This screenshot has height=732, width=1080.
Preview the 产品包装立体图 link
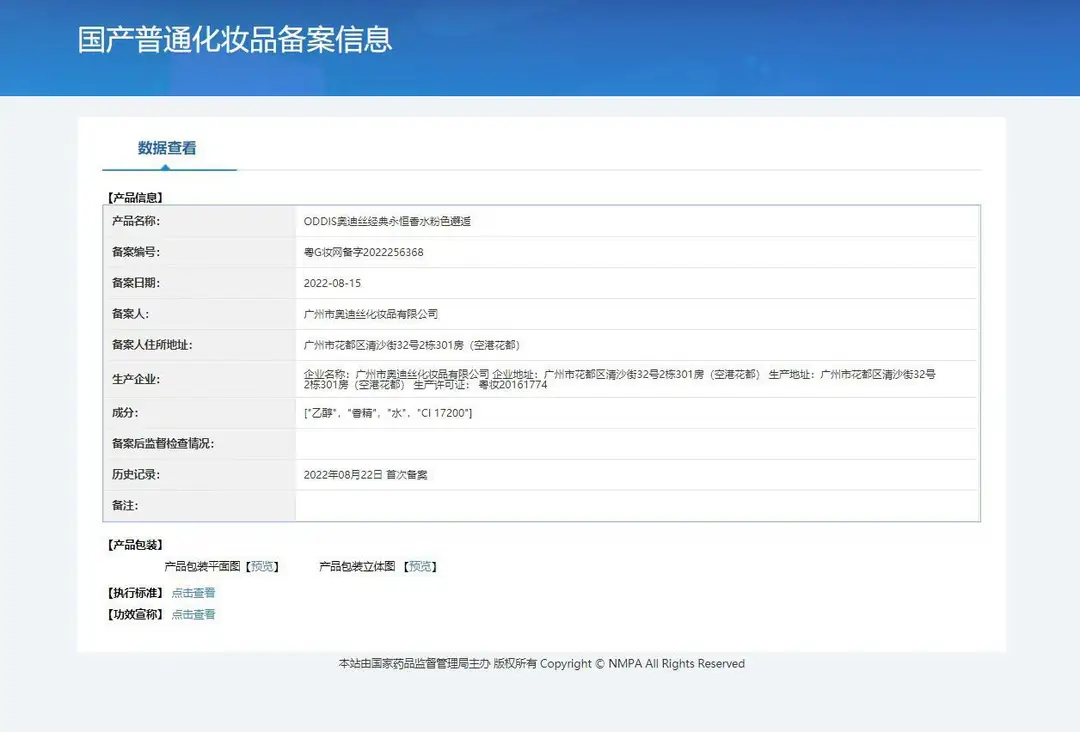[420, 566]
